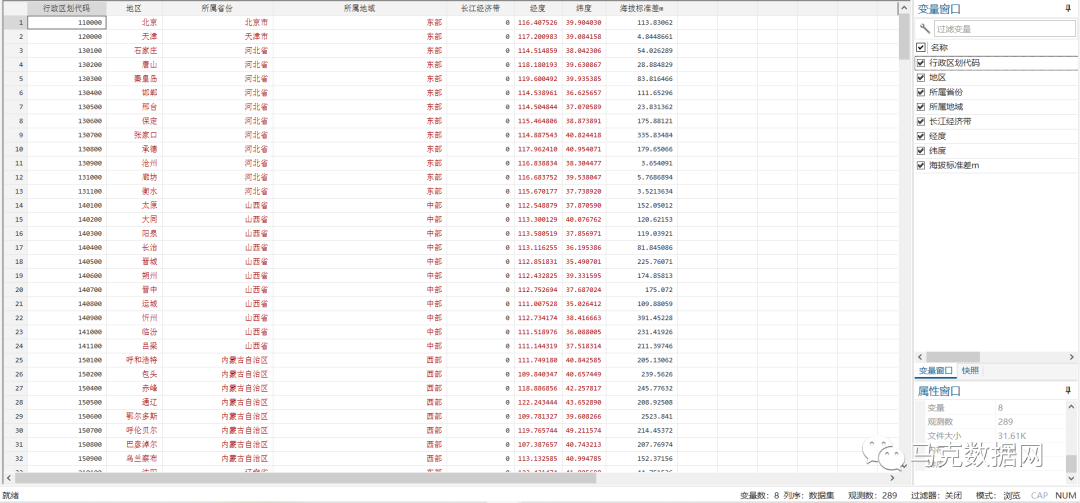Screen dimensions: 1080x503
Task: Click the data grid scroll-right arrow
Action: click(893, 478)
